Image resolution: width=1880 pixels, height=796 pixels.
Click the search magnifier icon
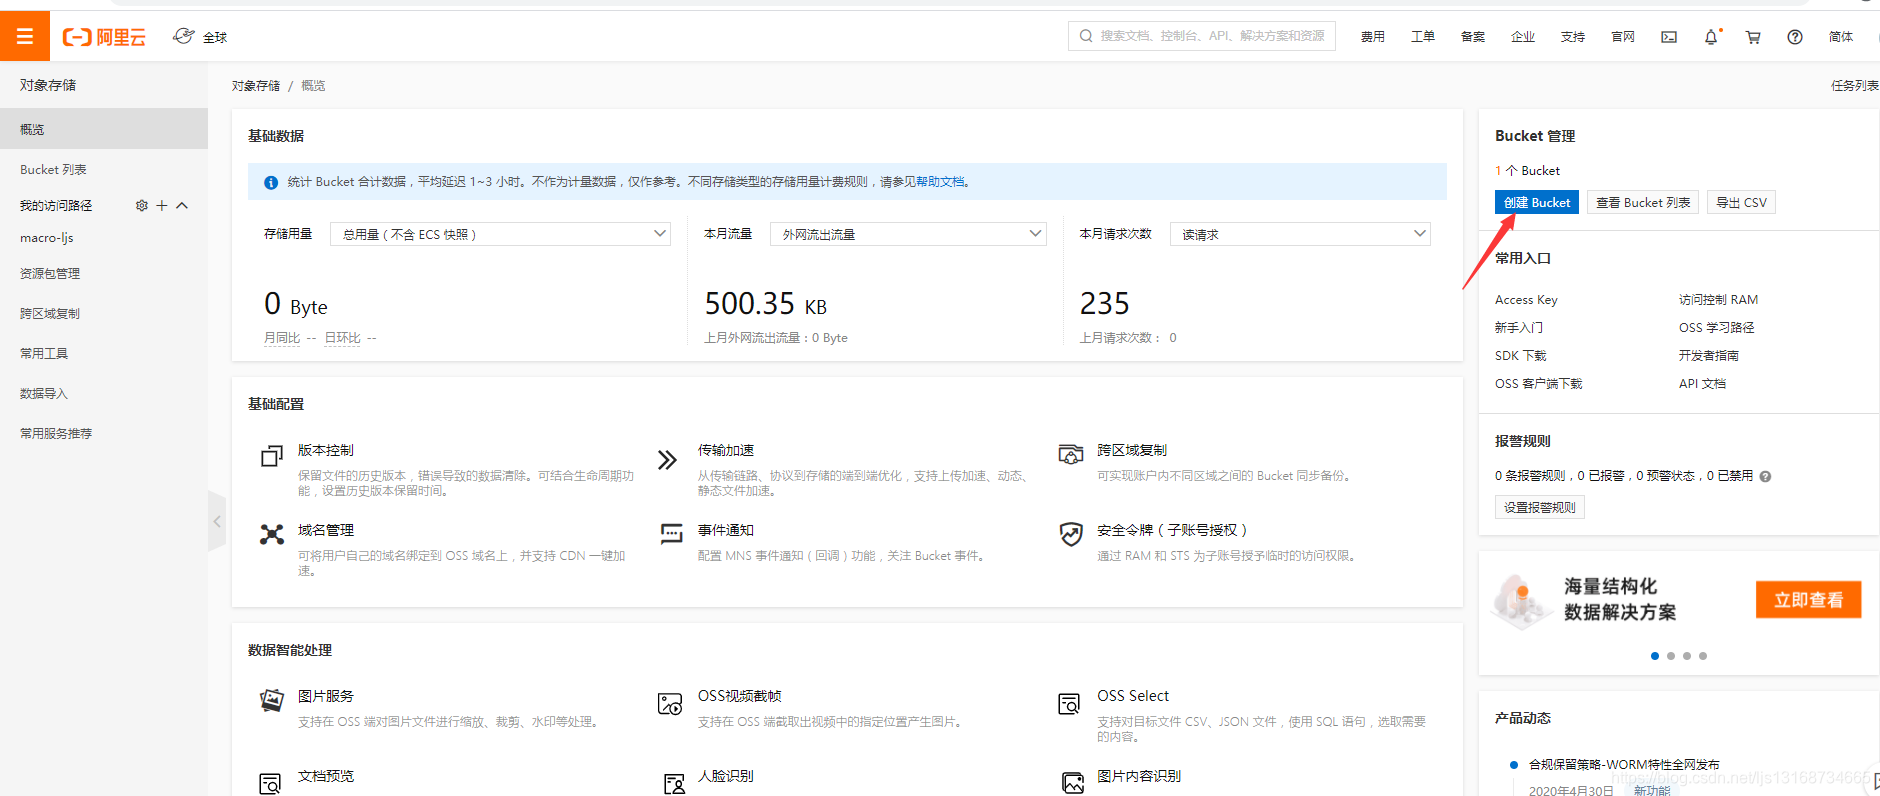[x=1086, y=36]
